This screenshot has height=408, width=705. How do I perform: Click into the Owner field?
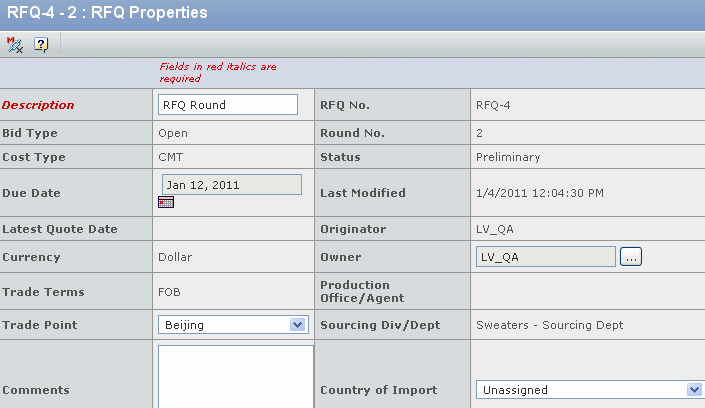545,256
